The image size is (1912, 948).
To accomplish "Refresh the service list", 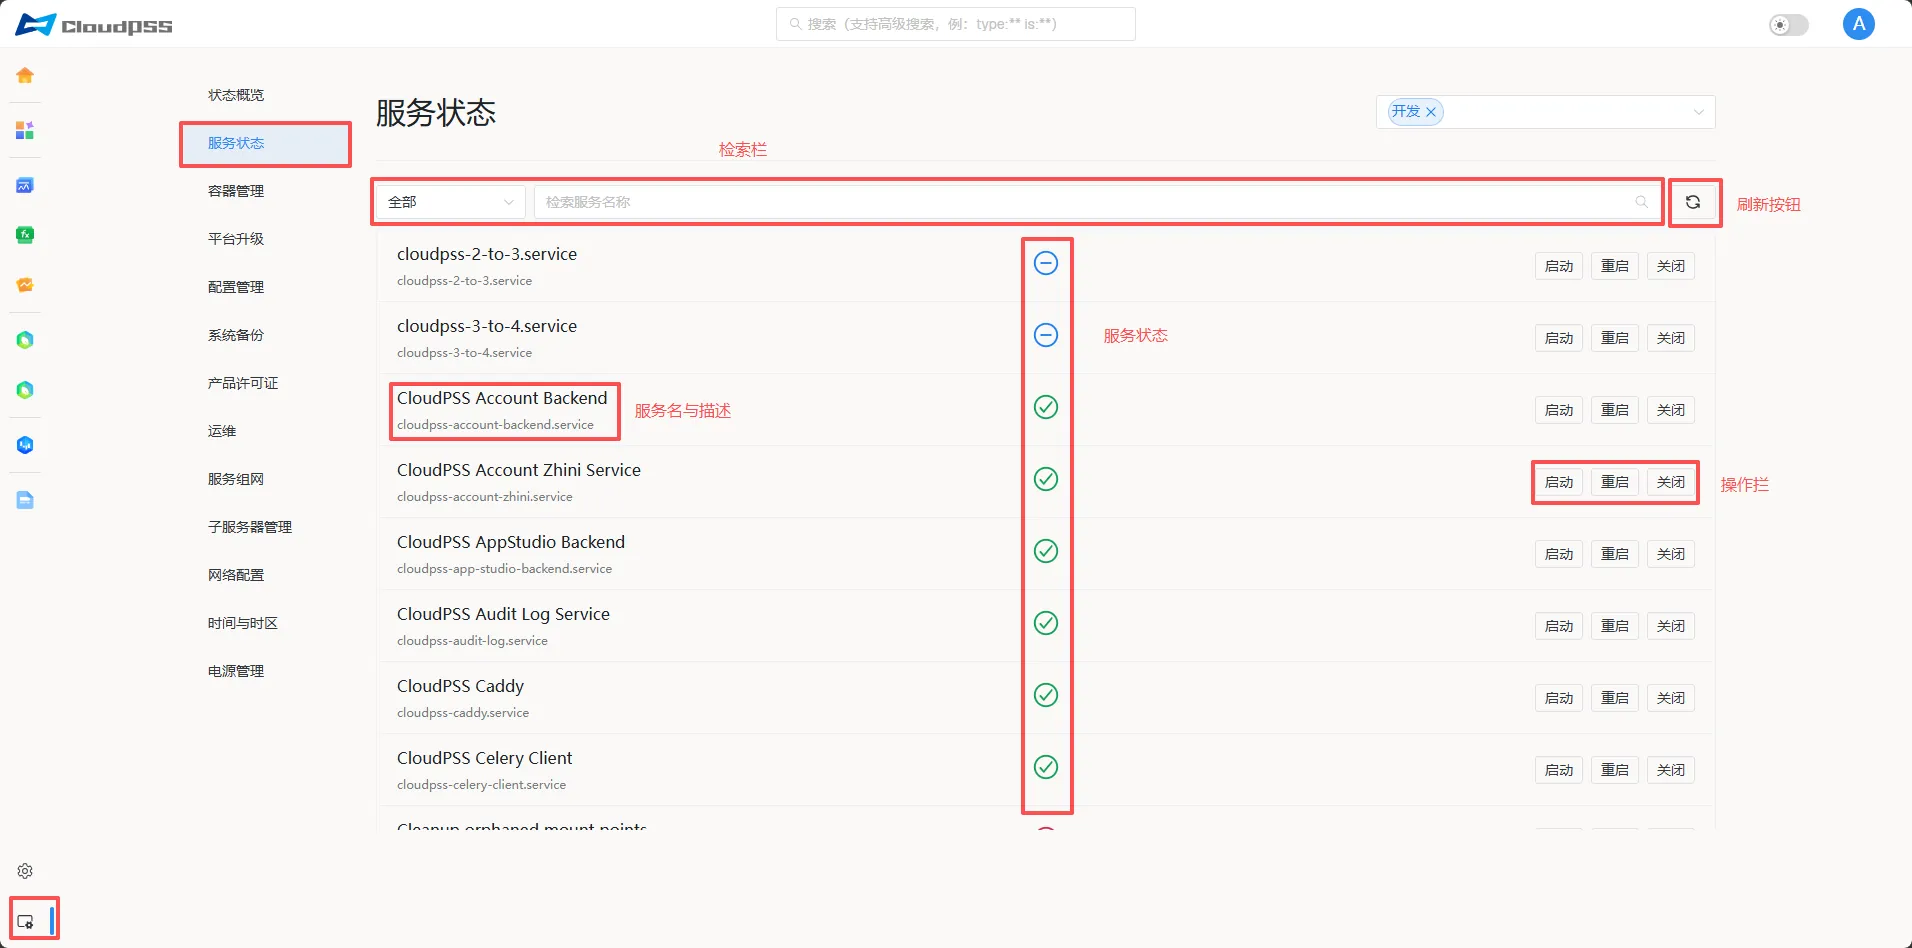I will click(1693, 202).
